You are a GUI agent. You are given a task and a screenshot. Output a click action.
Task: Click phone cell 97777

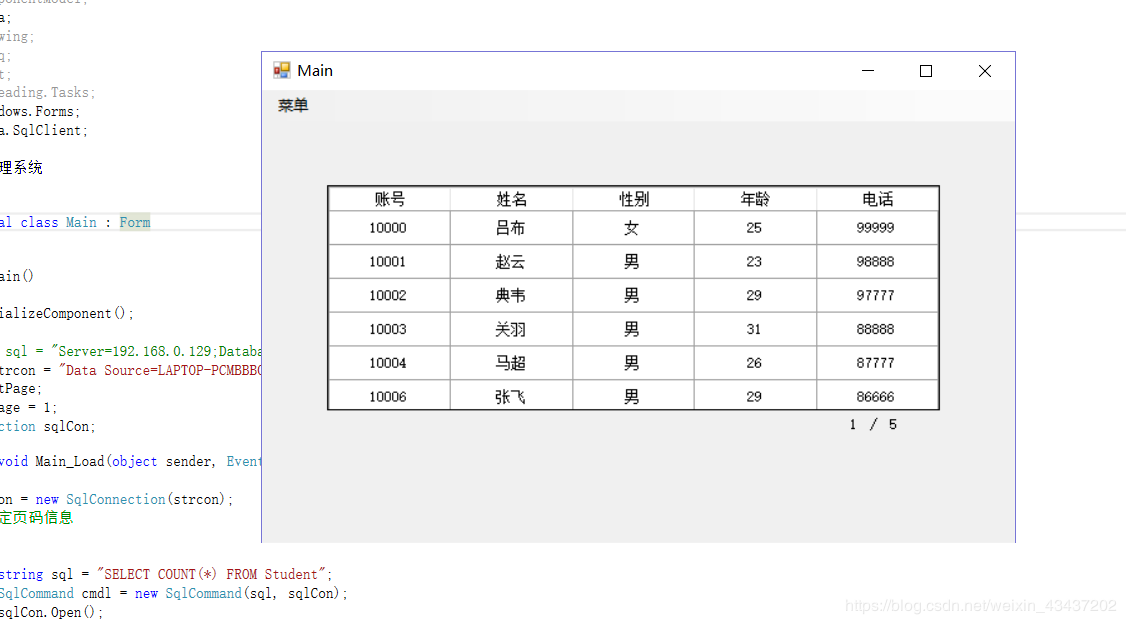pyautogui.click(x=877, y=295)
